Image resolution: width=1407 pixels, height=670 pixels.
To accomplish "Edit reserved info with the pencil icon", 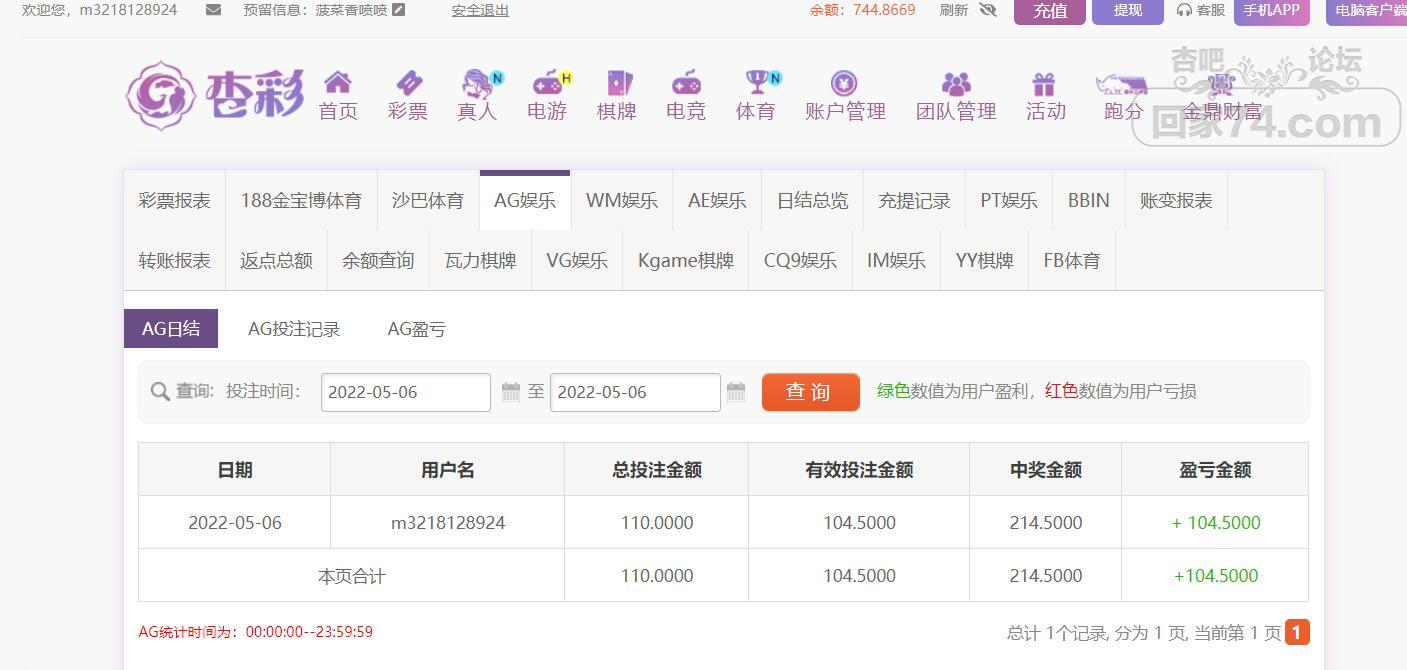I will click(x=399, y=10).
